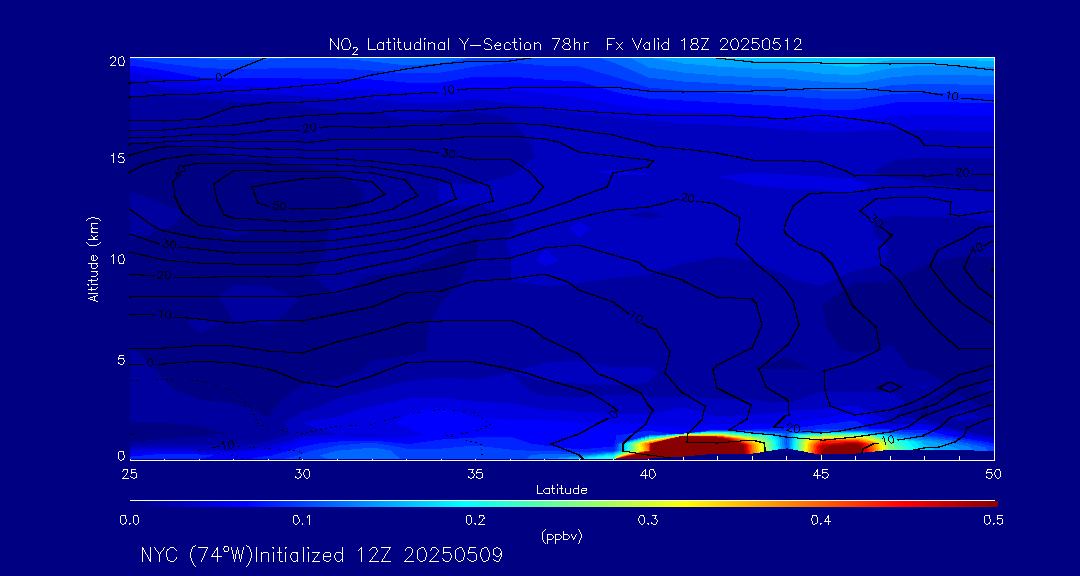
Task: Click colorbar value "0.3"
Action: click(x=648, y=521)
